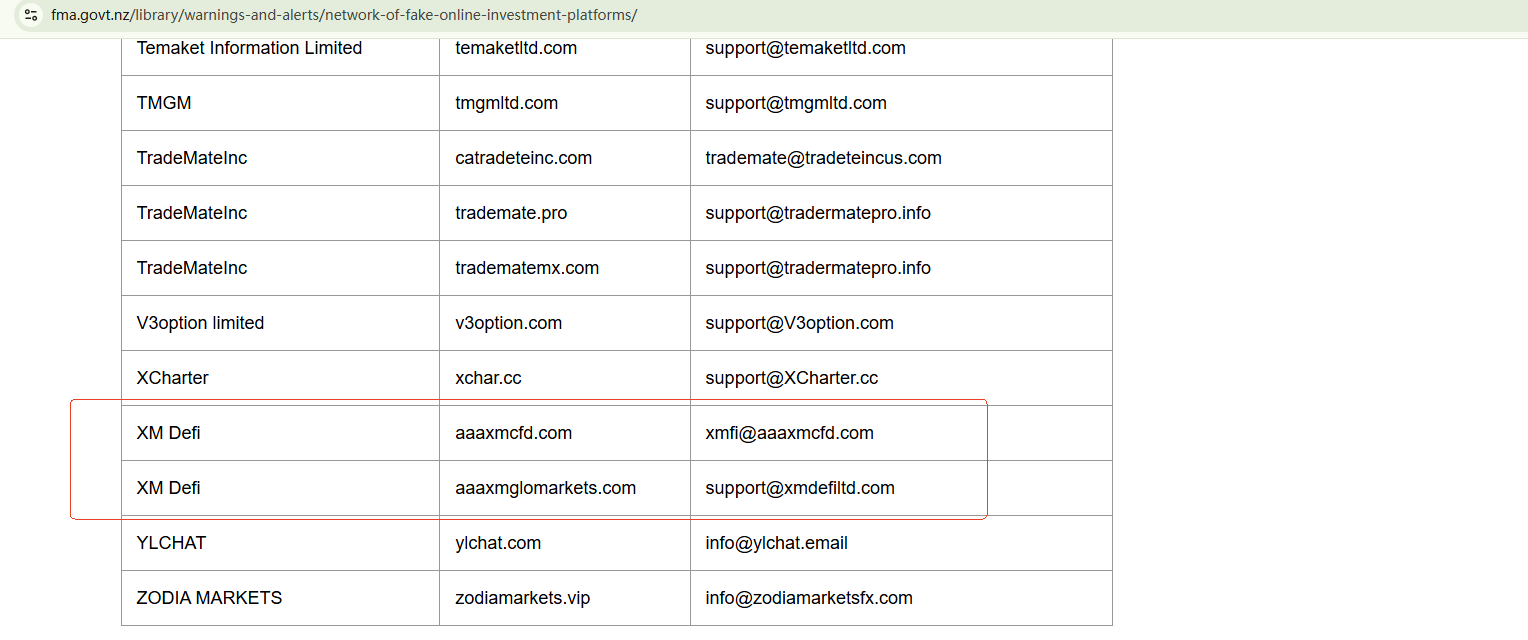Image resolution: width=1528 pixels, height=640 pixels.
Task: Select XM Defi in the aaaxmglomarkets.com row
Action: coord(280,488)
